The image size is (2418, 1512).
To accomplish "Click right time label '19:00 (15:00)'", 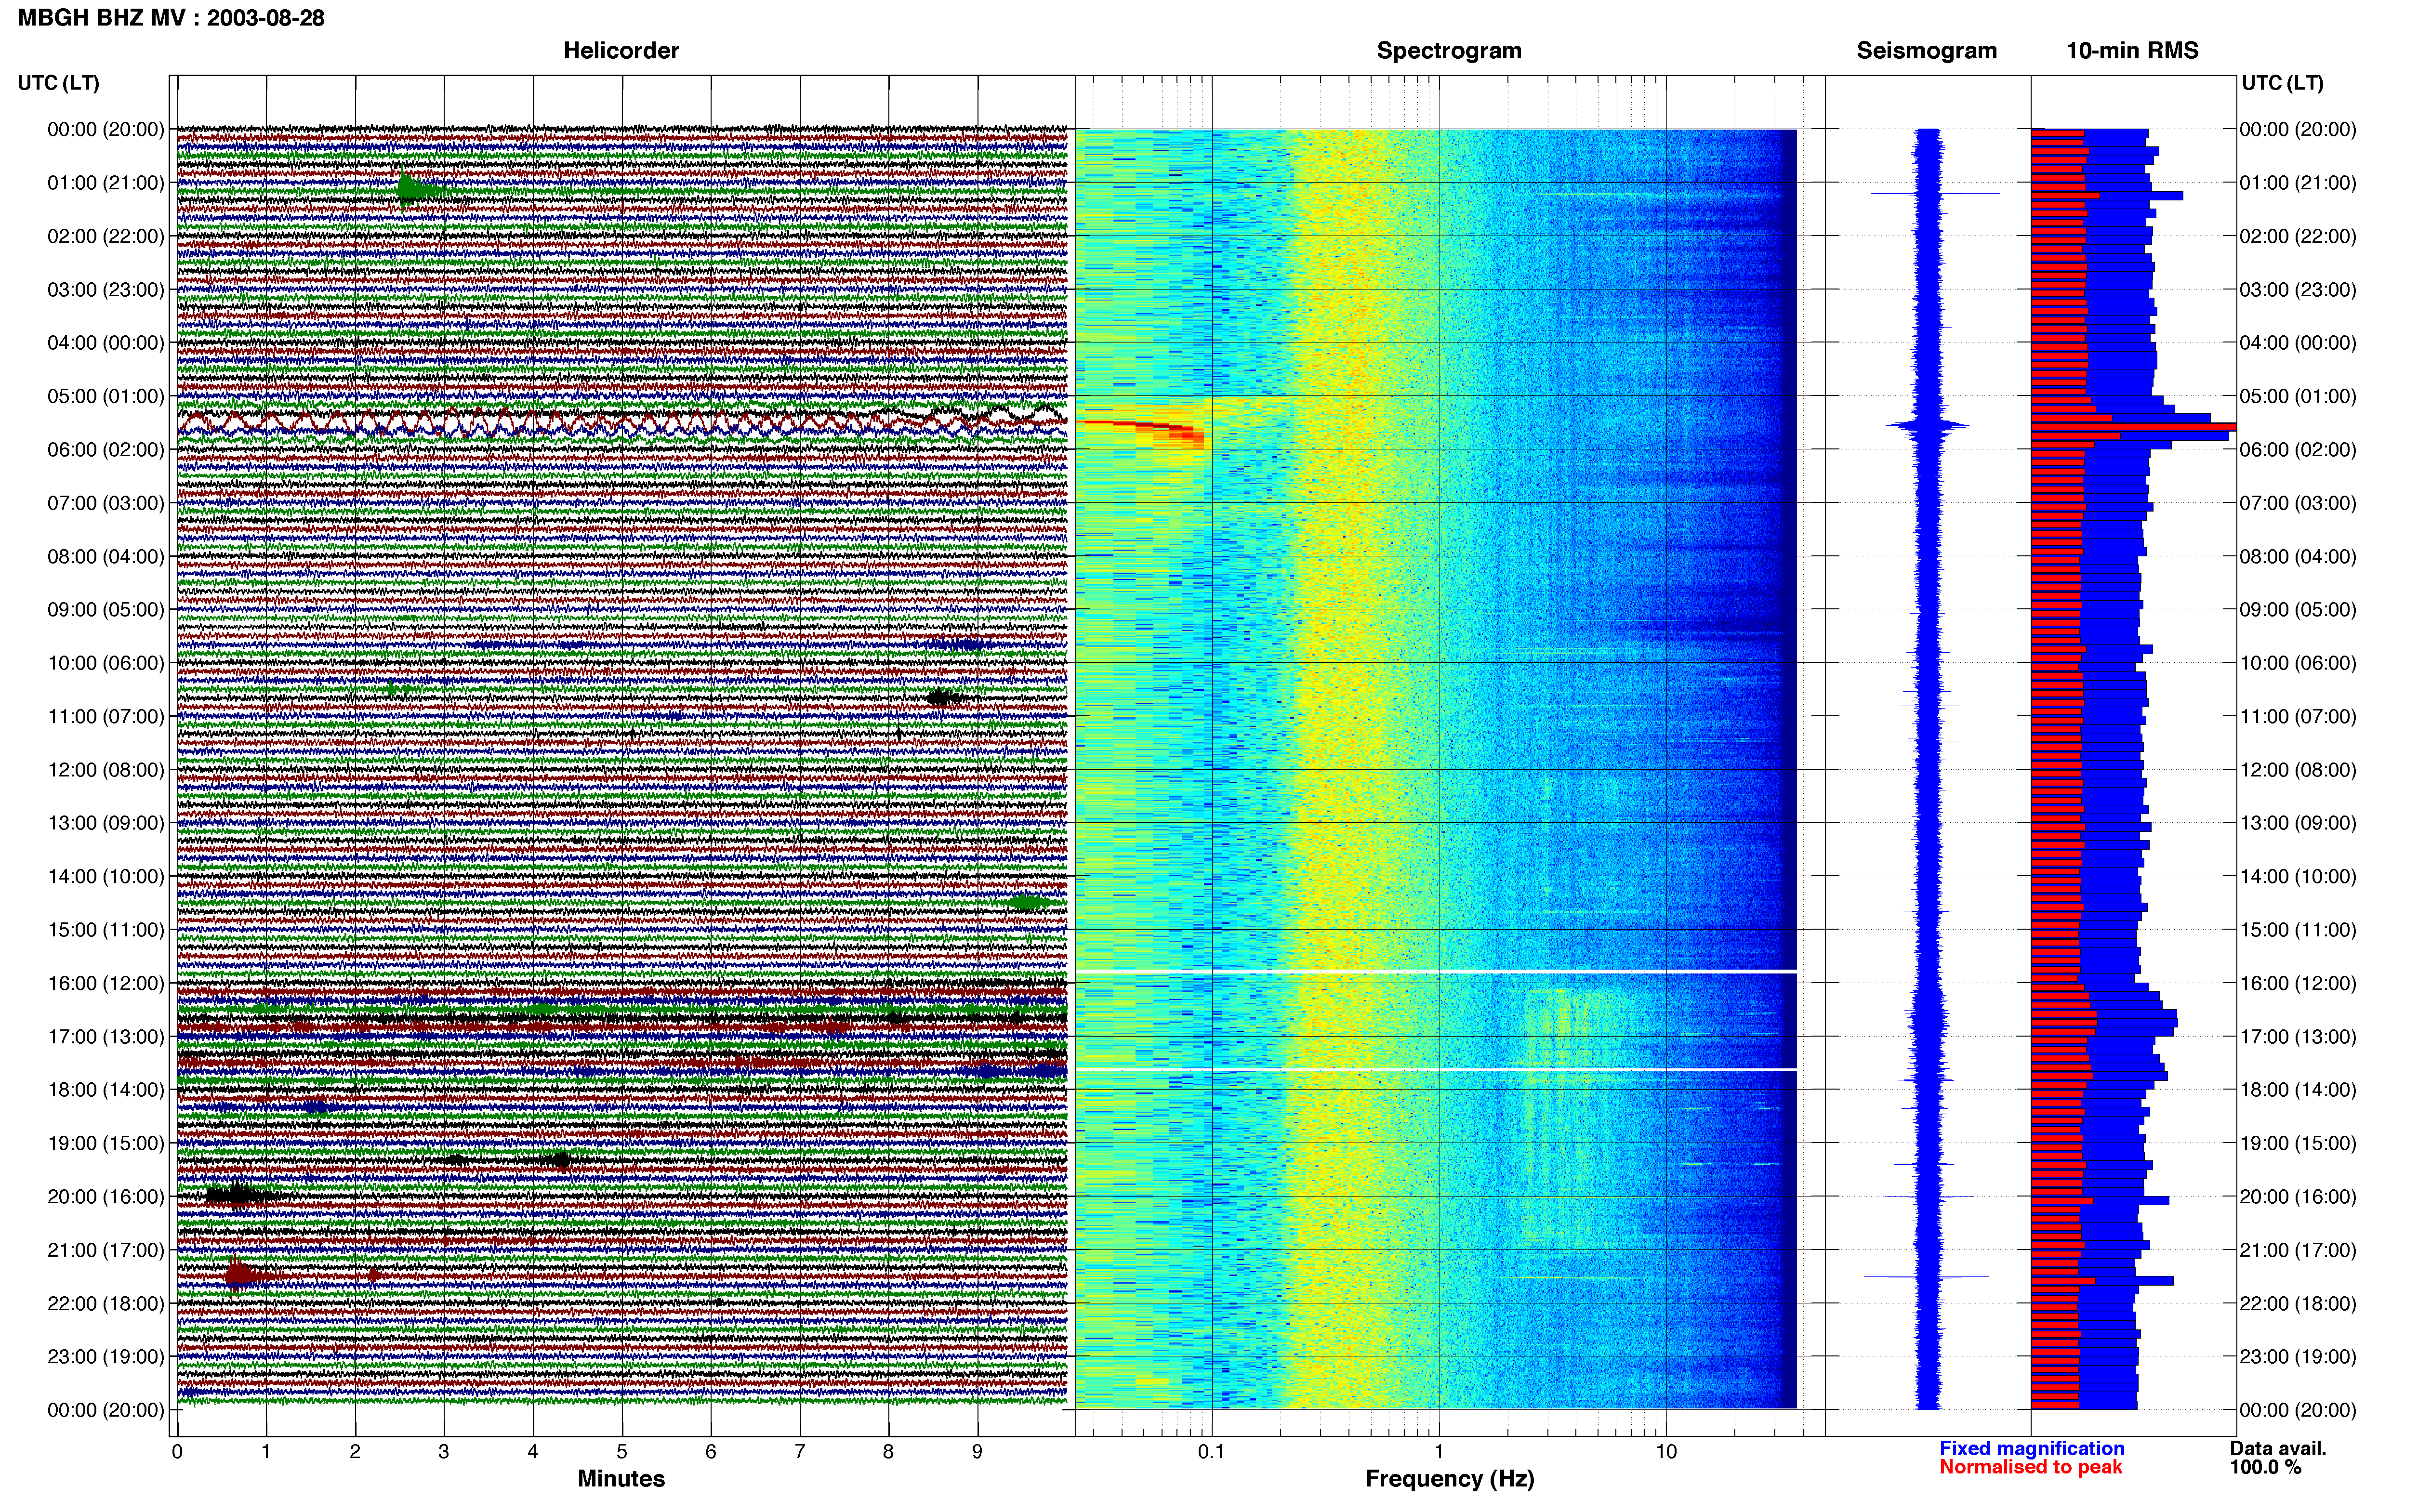I will (x=2298, y=1143).
